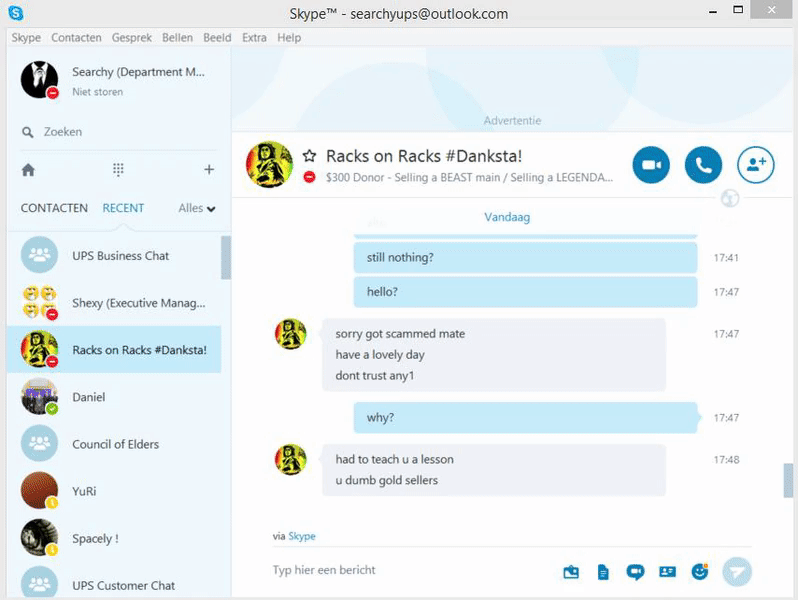Click Searchy (Department M... profile name
Screen dimensions: 798x600
tap(138, 72)
